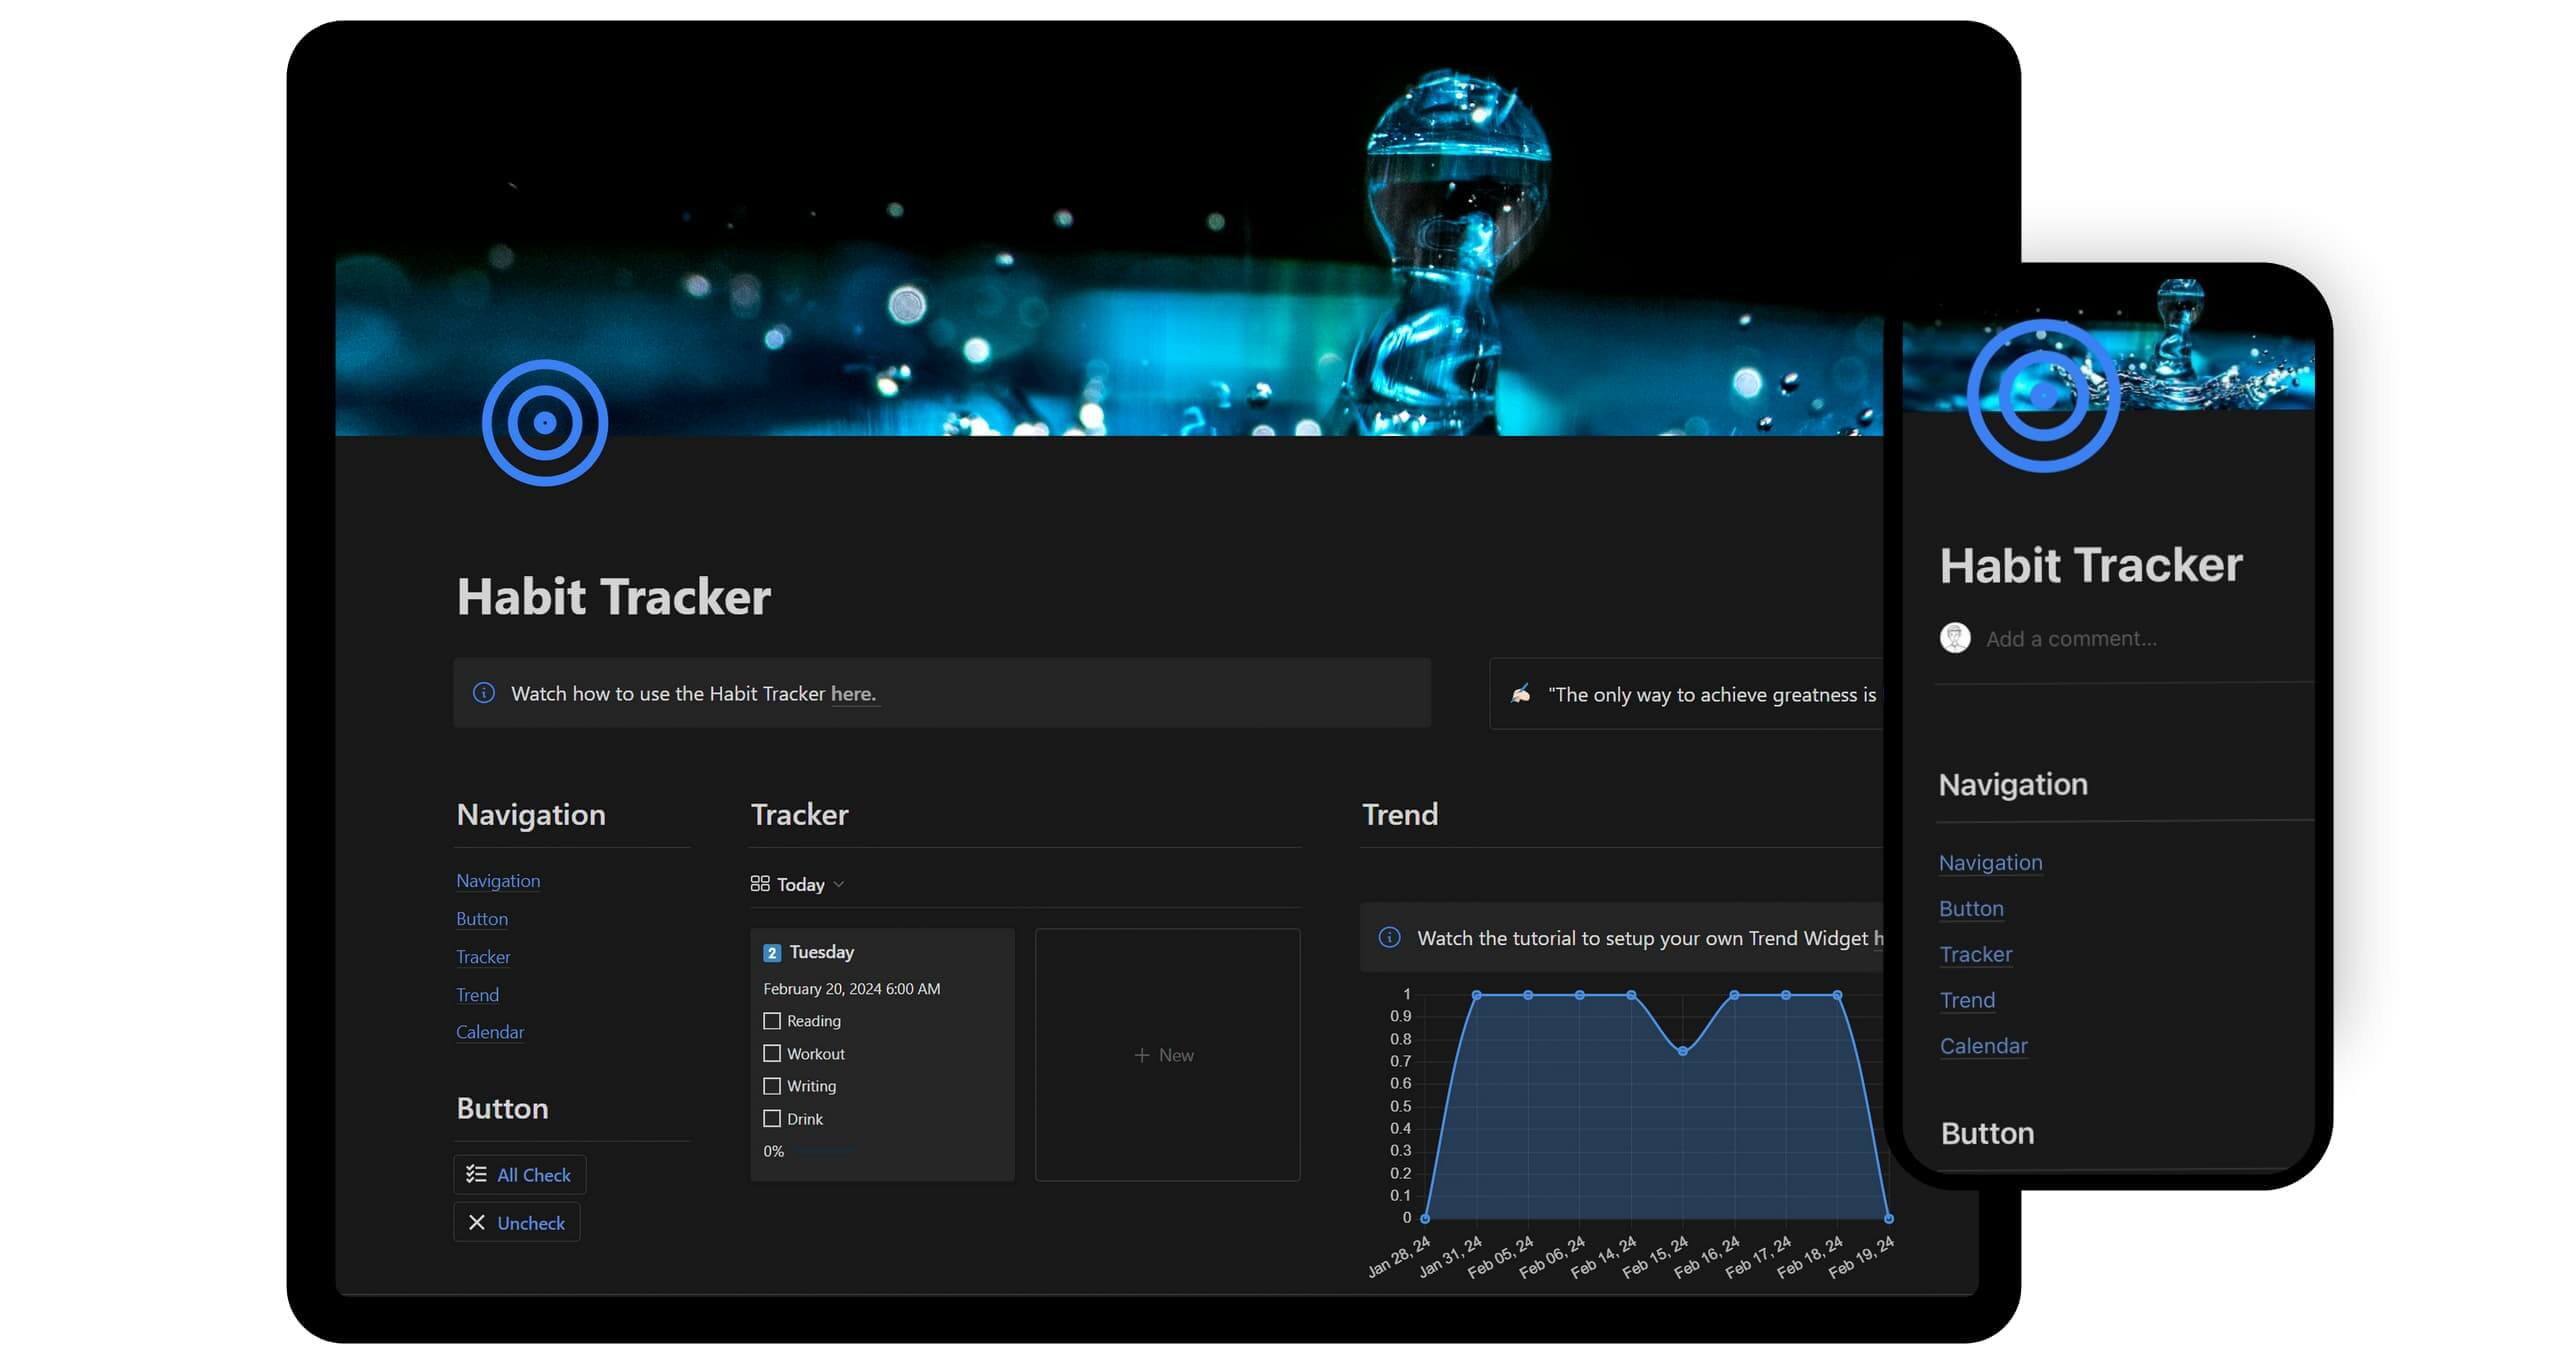The height and width of the screenshot is (1365, 2559).
Task: Click the writing hand quote icon
Action: tap(1521, 694)
